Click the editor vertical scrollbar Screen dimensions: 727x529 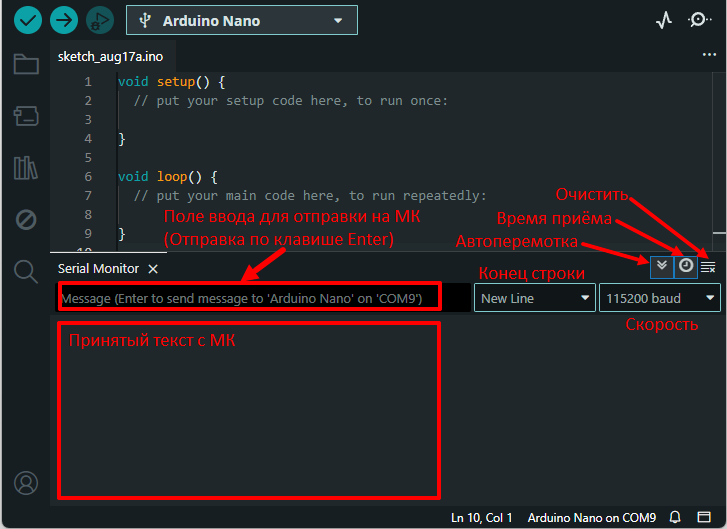(719, 160)
